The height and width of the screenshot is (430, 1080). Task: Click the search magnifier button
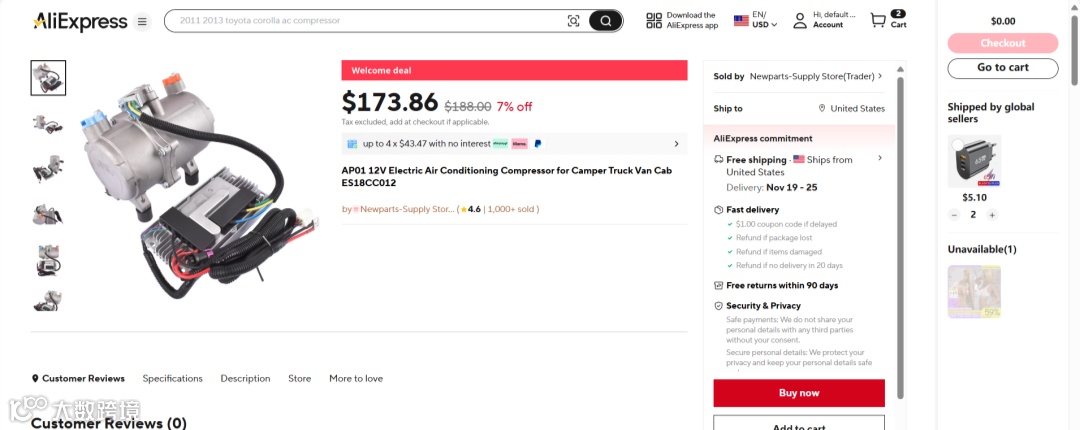click(605, 21)
